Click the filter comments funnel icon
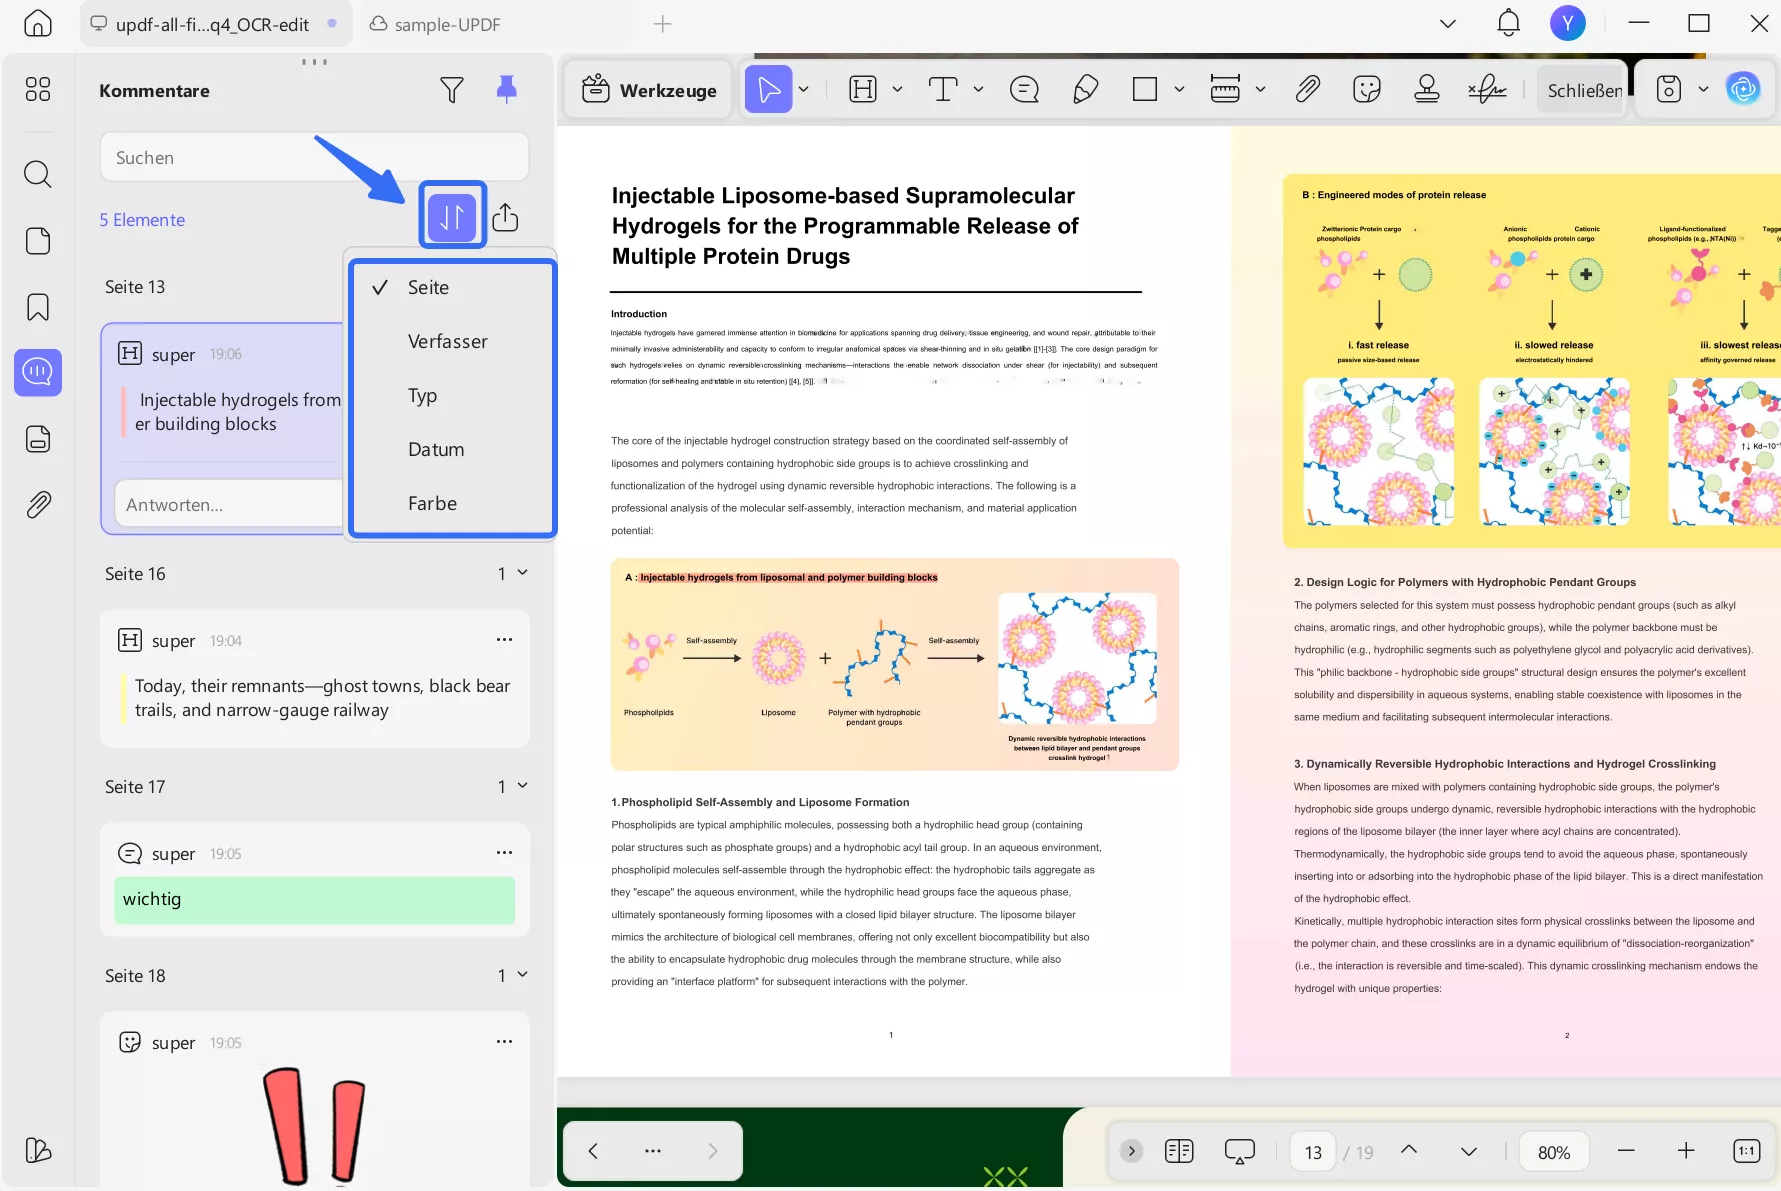The height and width of the screenshot is (1191, 1781). click(x=452, y=90)
